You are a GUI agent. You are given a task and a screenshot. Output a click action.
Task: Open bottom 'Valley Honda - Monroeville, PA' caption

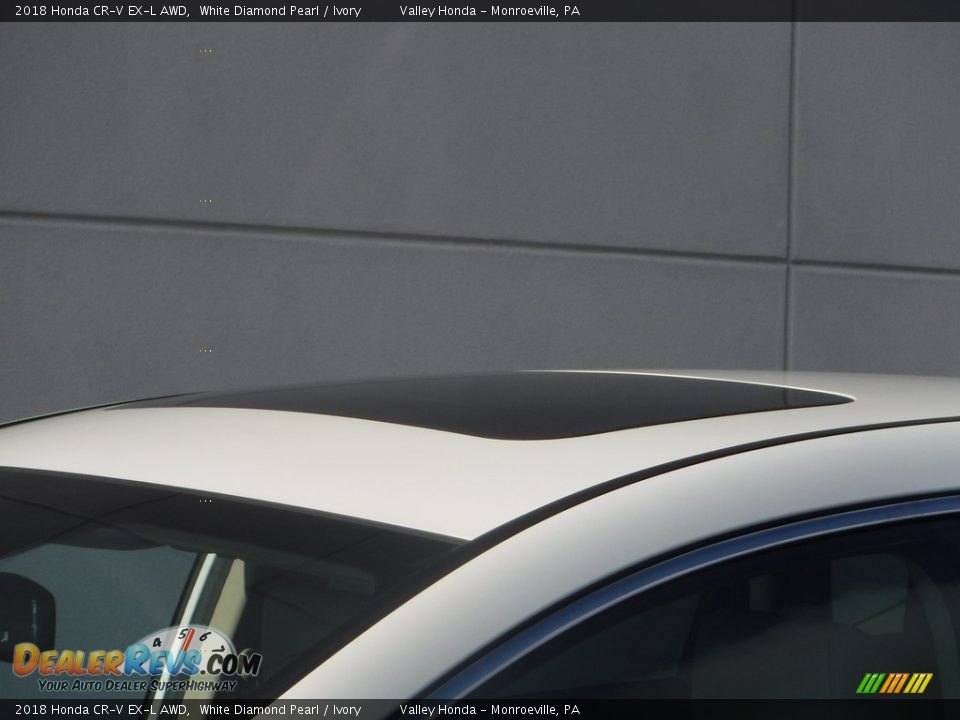pos(489,710)
